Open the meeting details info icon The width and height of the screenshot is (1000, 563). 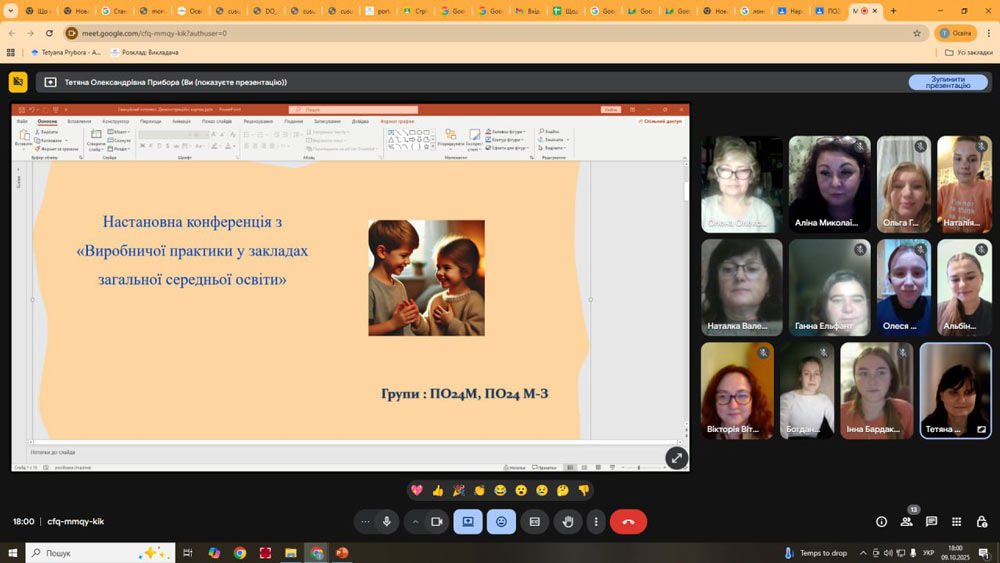tap(881, 521)
